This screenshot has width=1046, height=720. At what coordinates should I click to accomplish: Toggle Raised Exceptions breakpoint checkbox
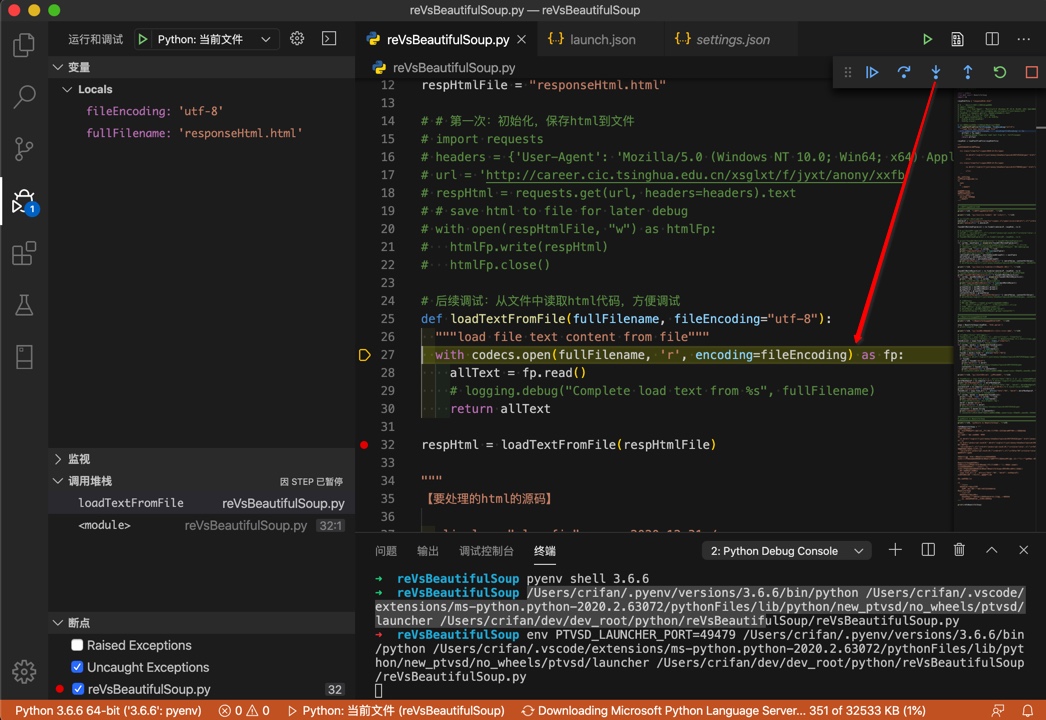77,645
